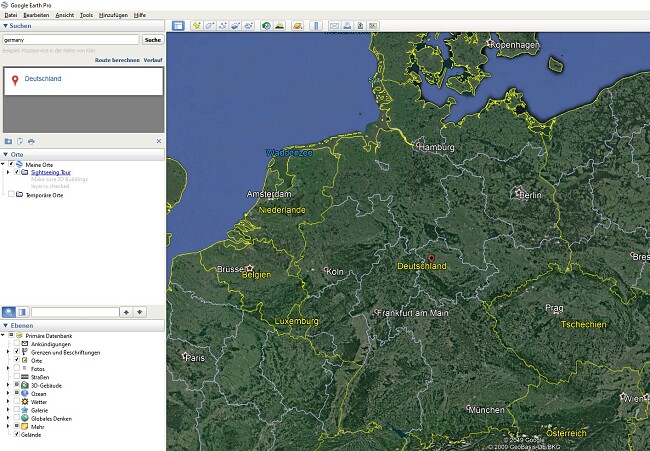The height and width of the screenshot is (451, 650).
Task: Show historical imagery with the clock icon
Action: point(266,26)
